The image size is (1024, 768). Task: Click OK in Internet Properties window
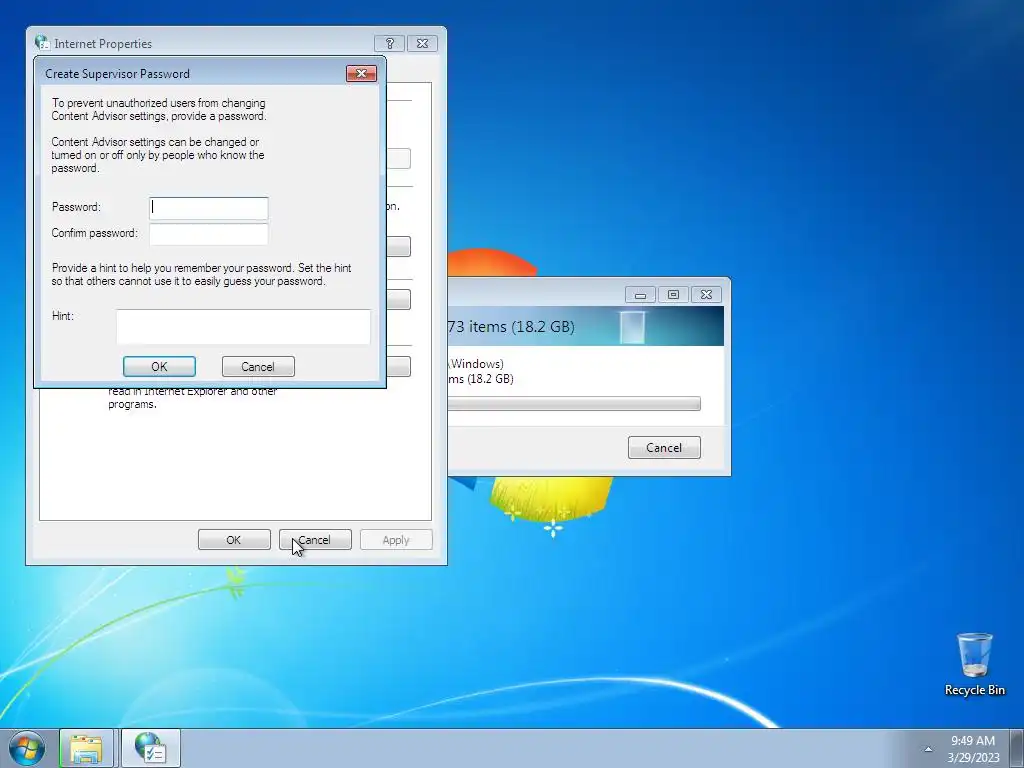[234, 540]
